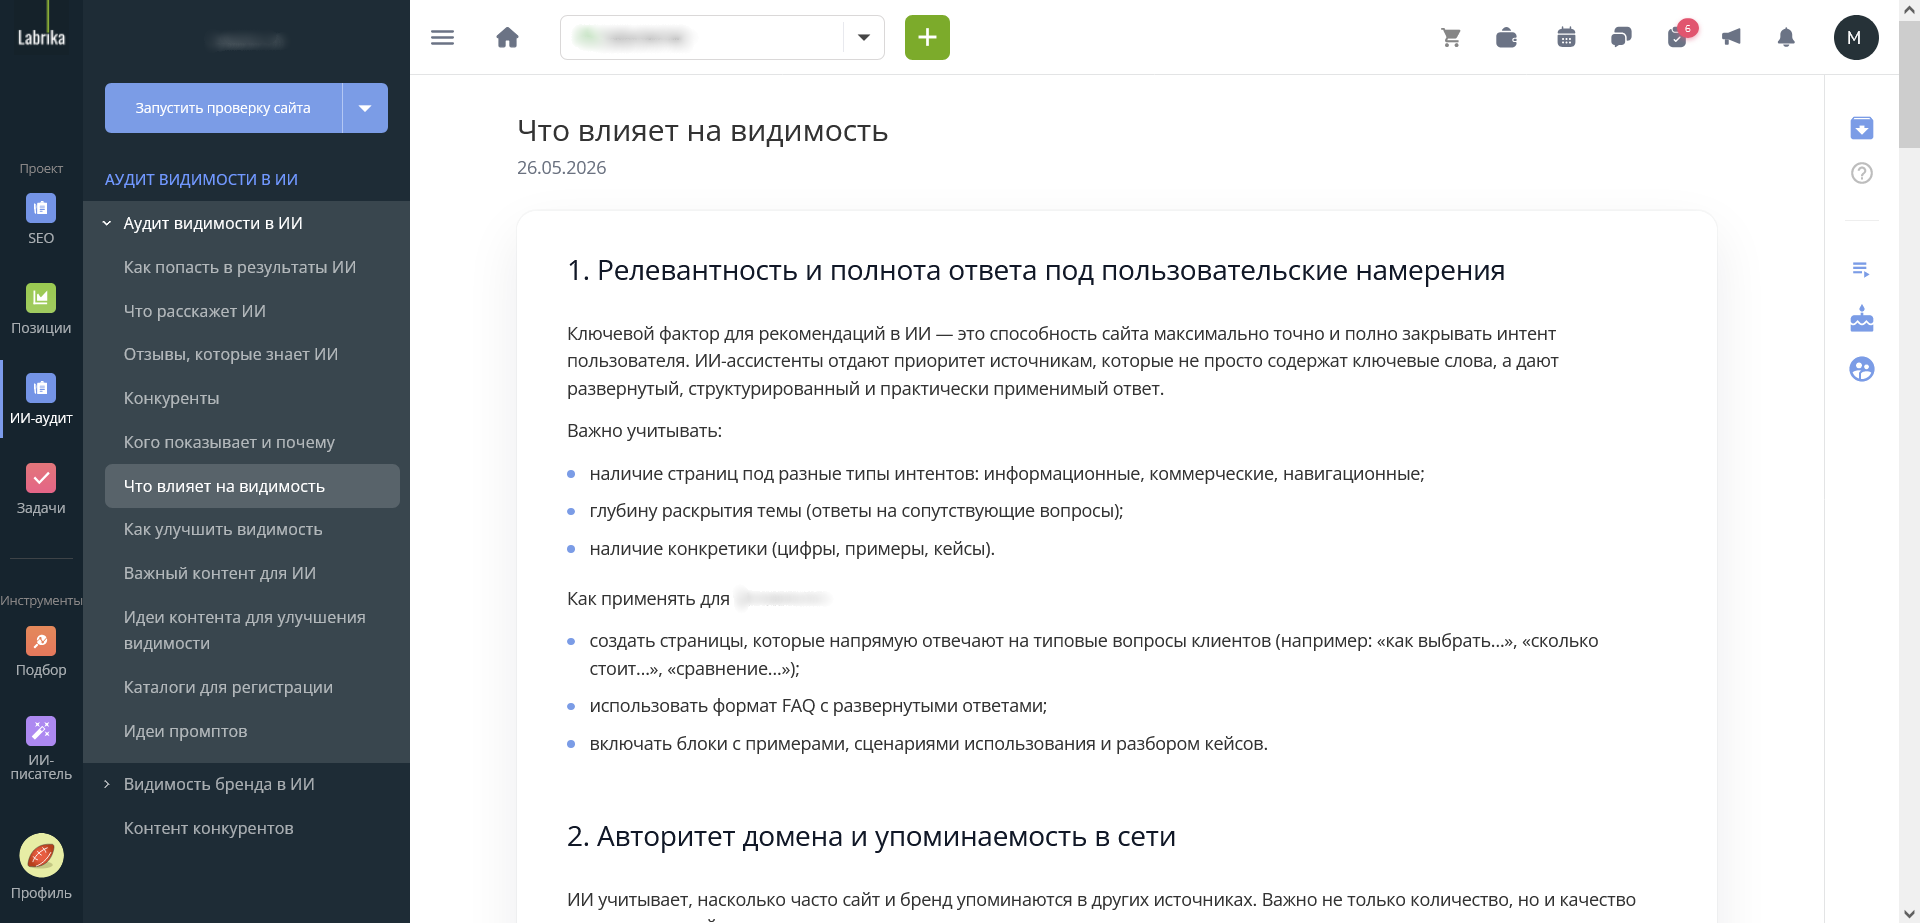Click the cake icon in right panel
The height and width of the screenshot is (923, 1920).
click(x=1861, y=319)
